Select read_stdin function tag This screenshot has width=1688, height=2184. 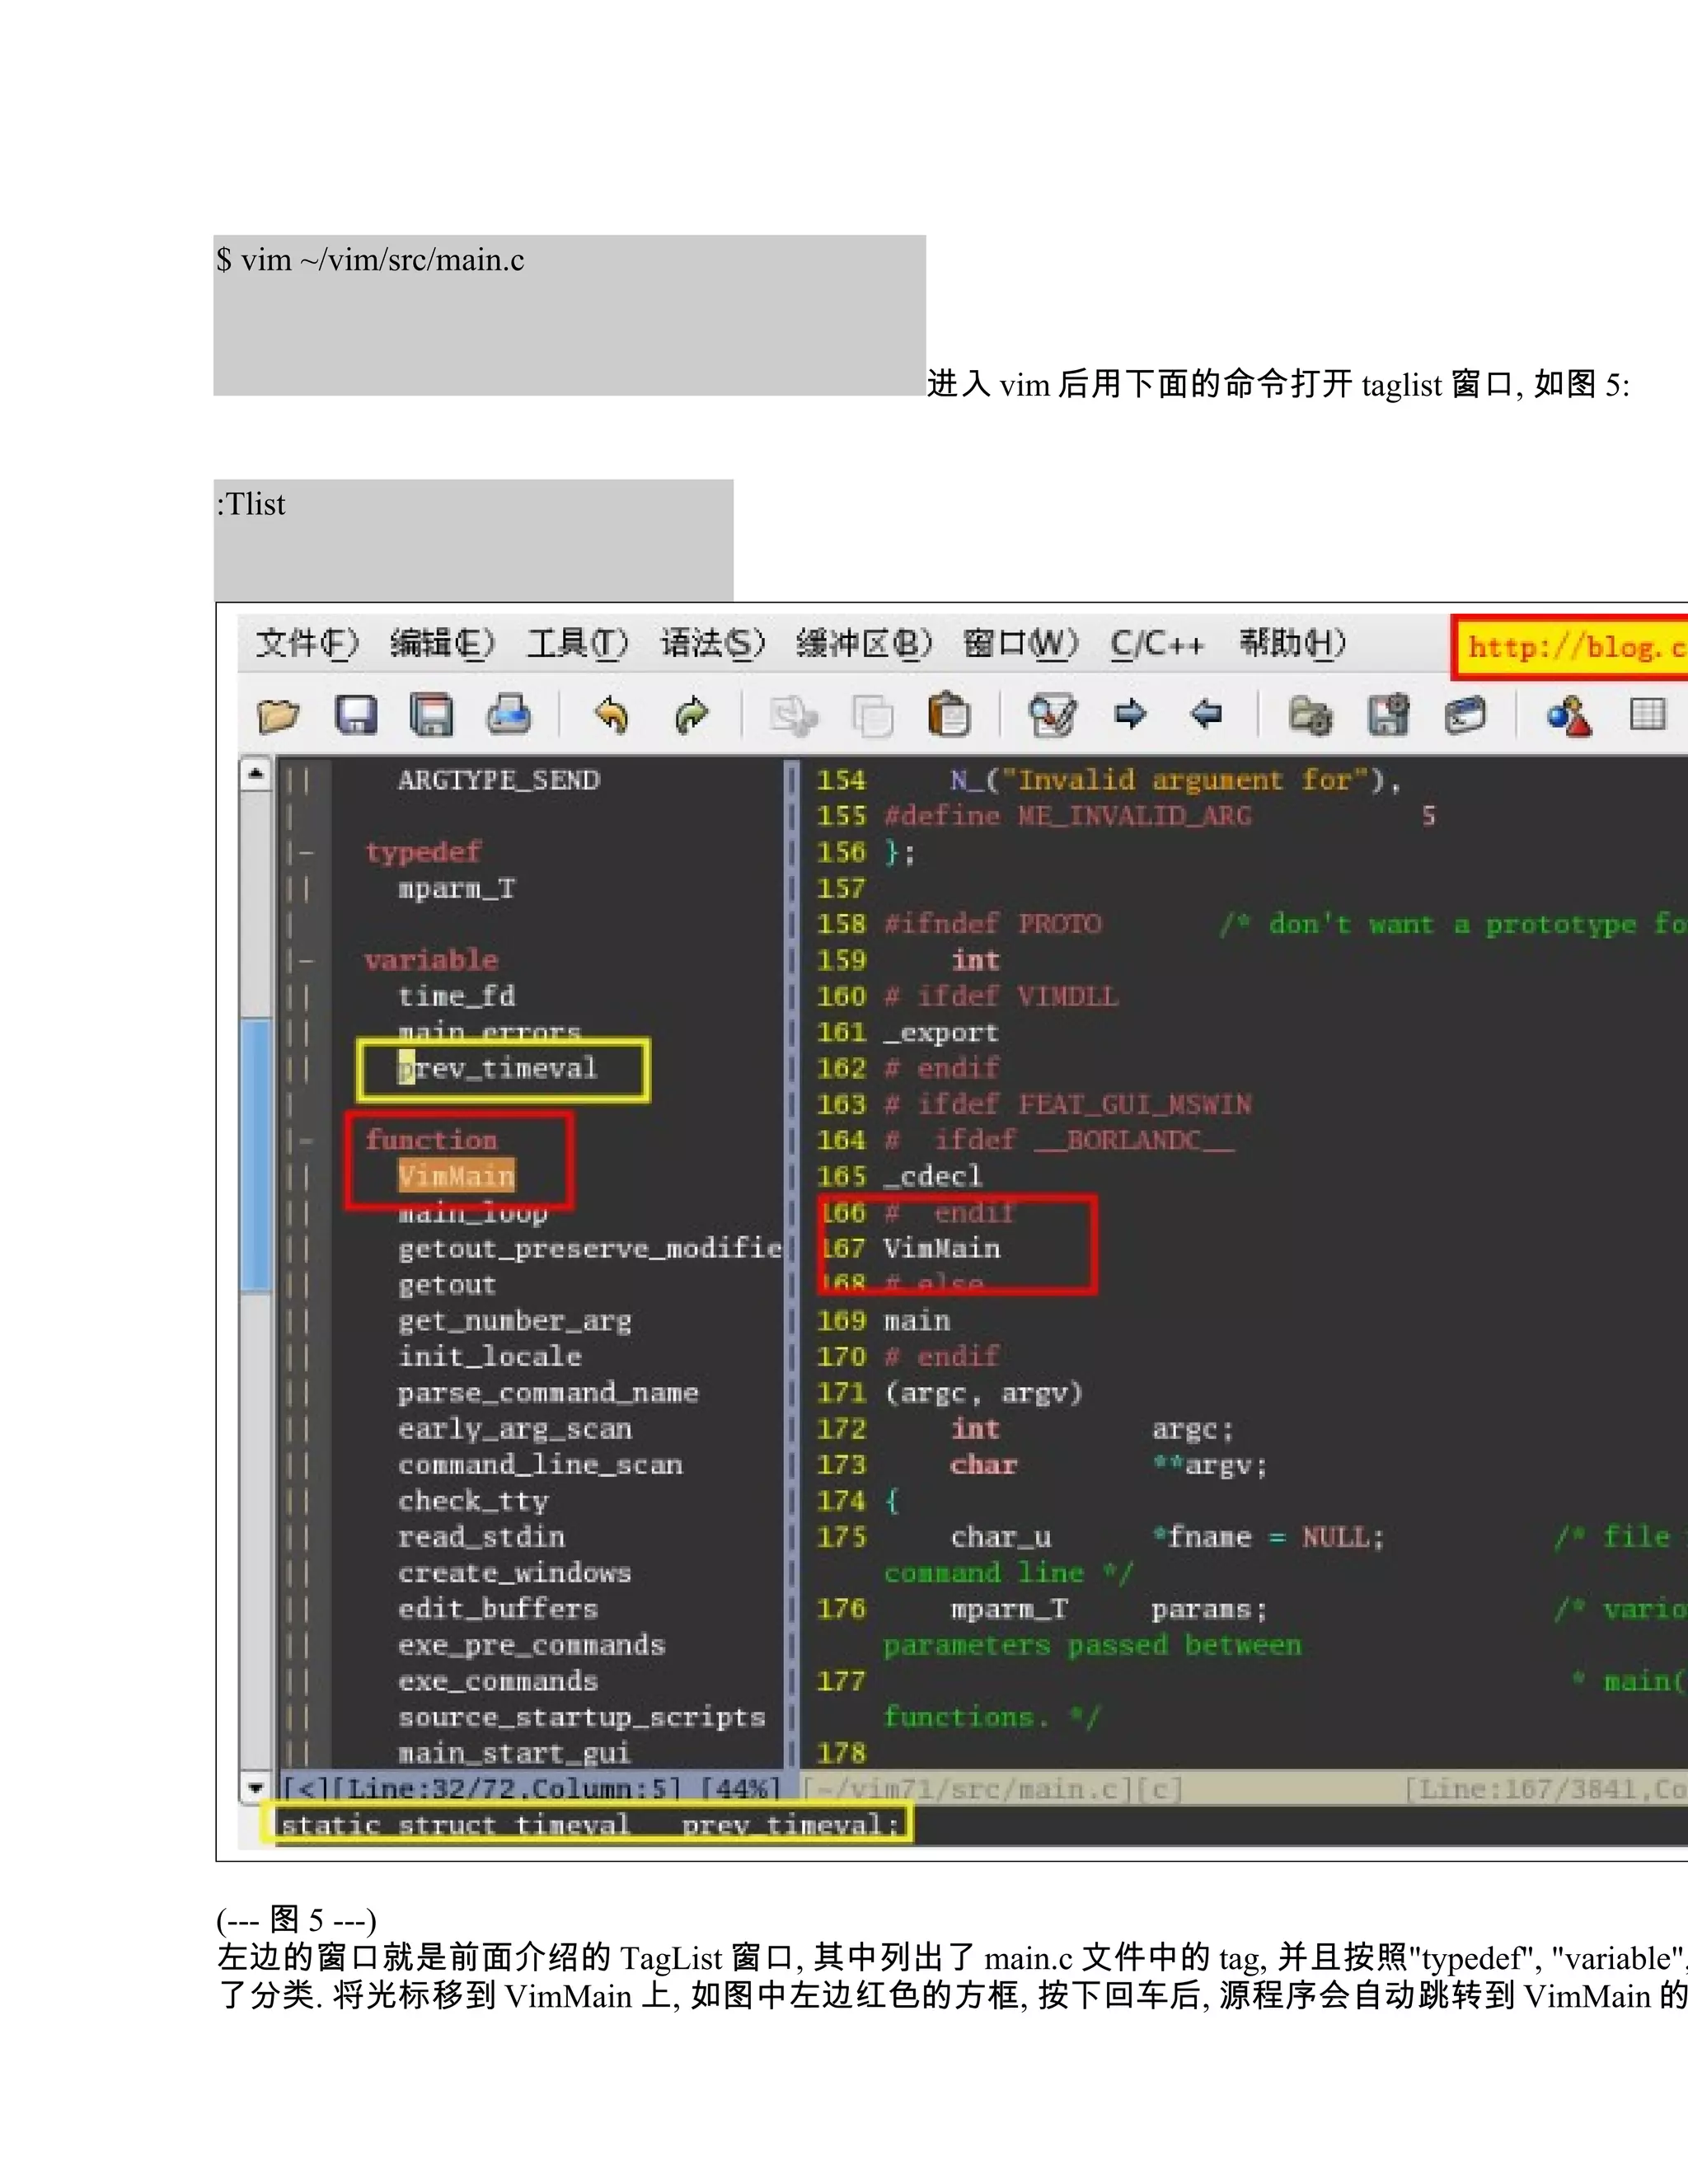(481, 1536)
